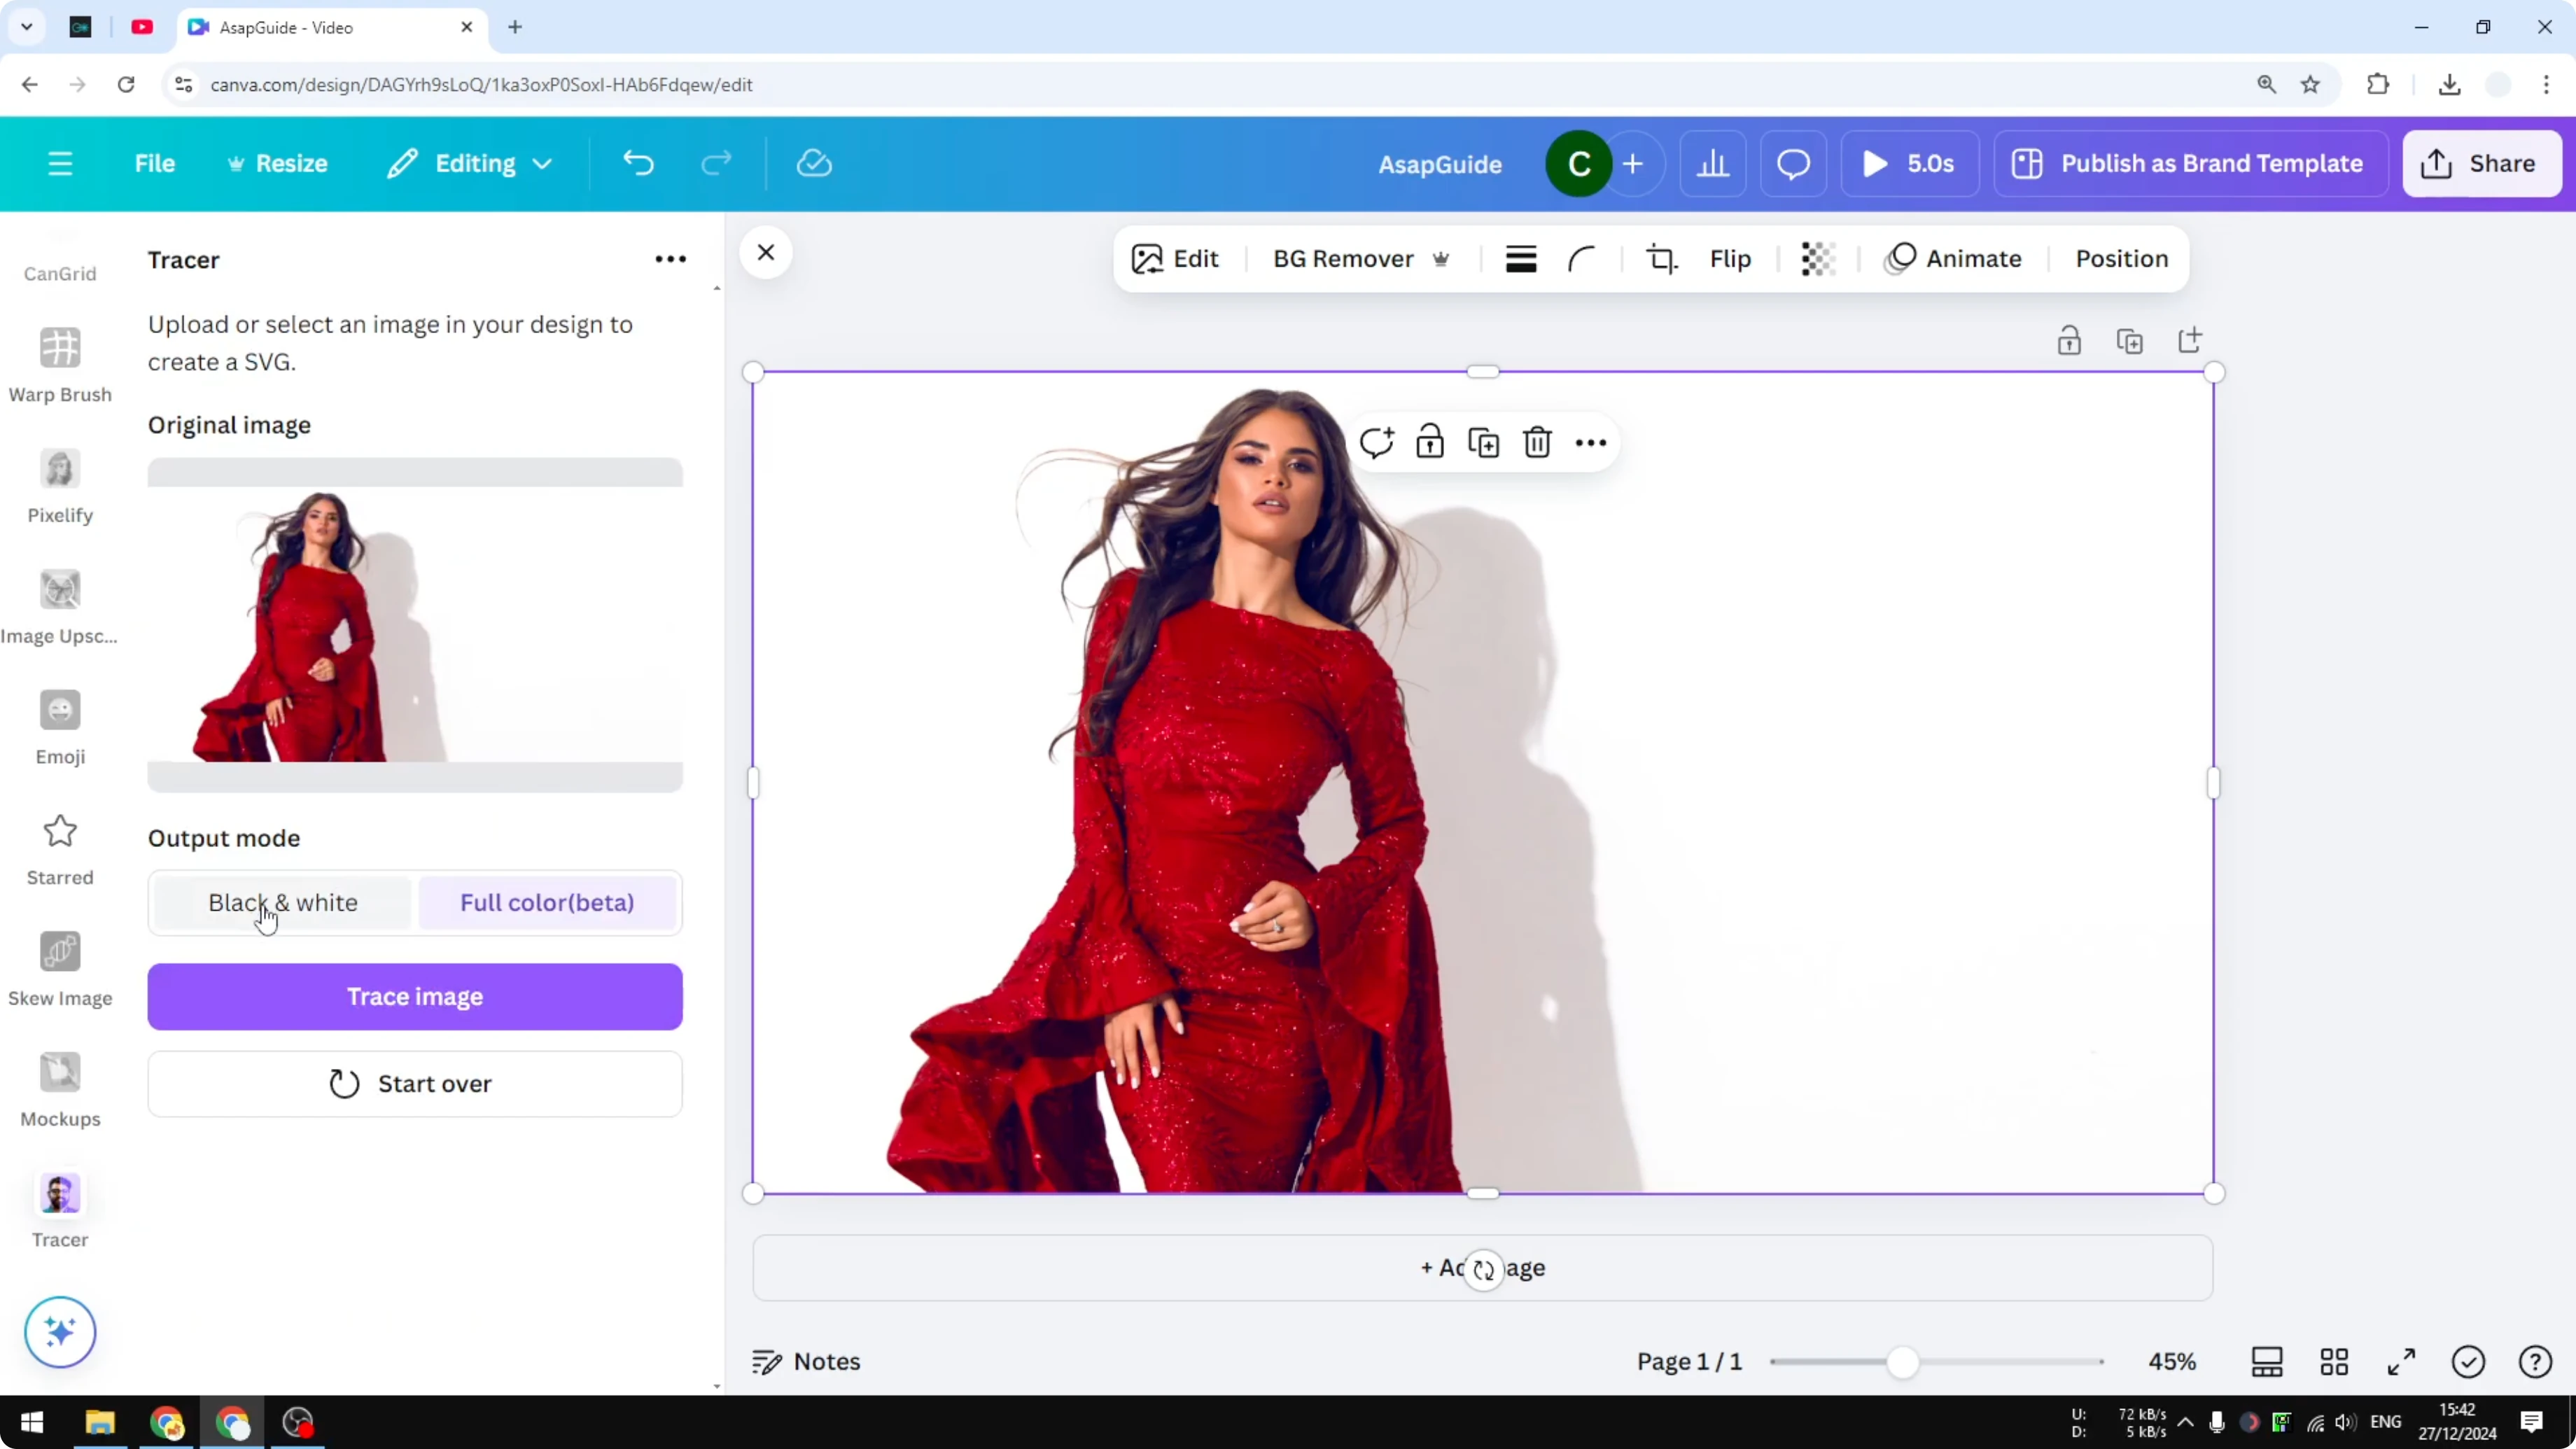Switch output mode to Black & white
The height and width of the screenshot is (1449, 2576).
pos(282,902)
